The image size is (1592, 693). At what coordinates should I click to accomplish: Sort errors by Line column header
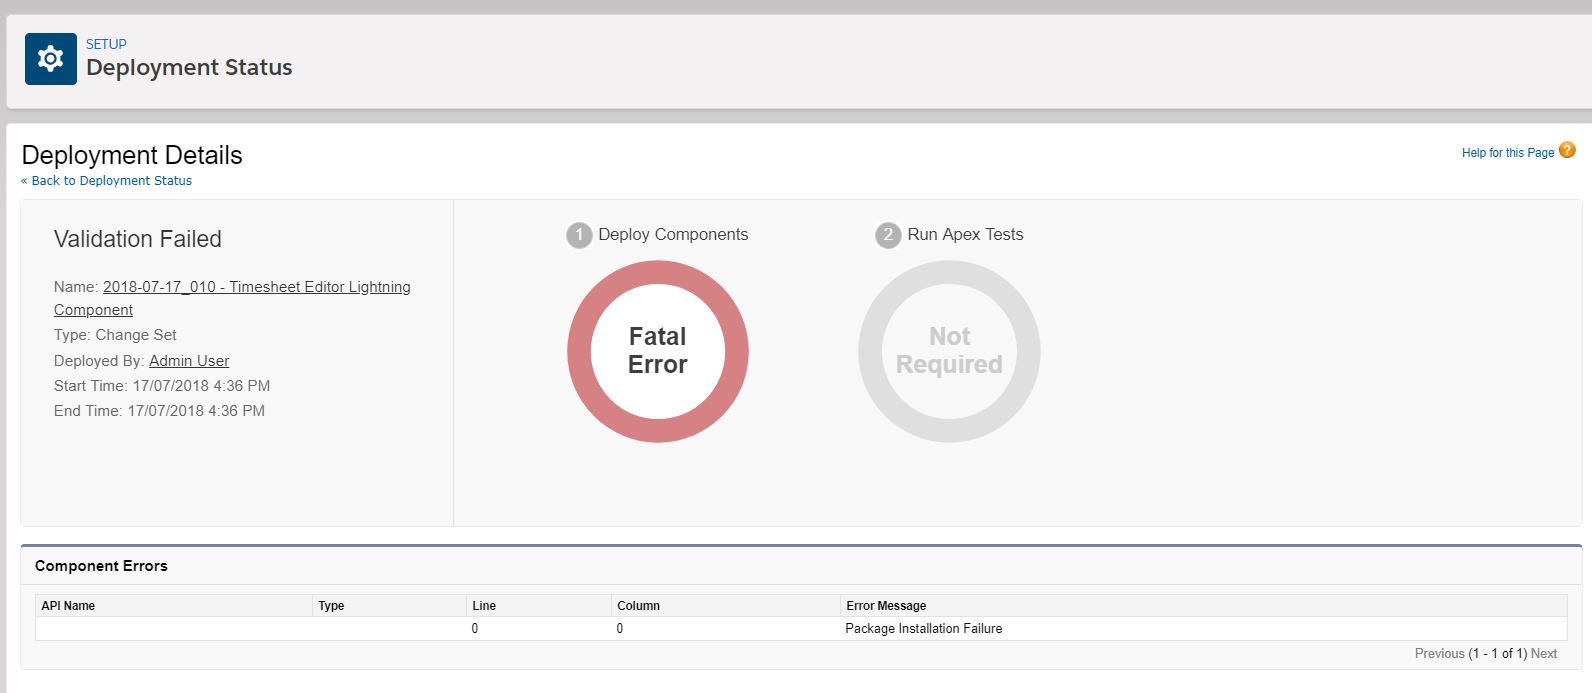484,606
